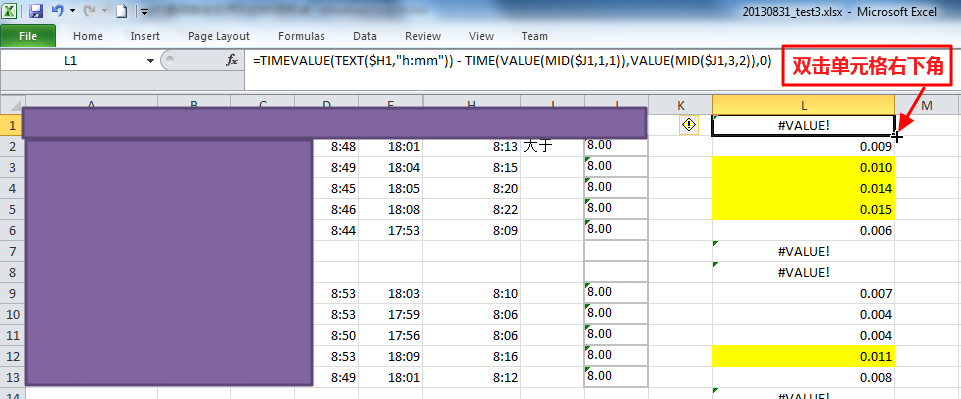This screenshot has width=961, height=399.
Task: Select cell showing time 17:53
Action: click(390, 230)
